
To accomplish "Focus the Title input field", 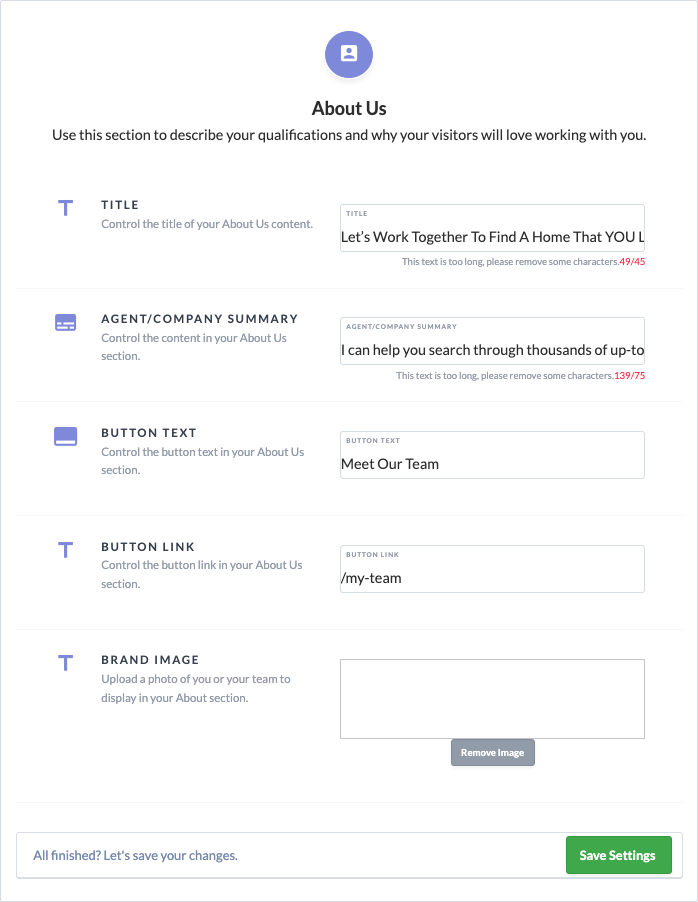I will [492, 228].
